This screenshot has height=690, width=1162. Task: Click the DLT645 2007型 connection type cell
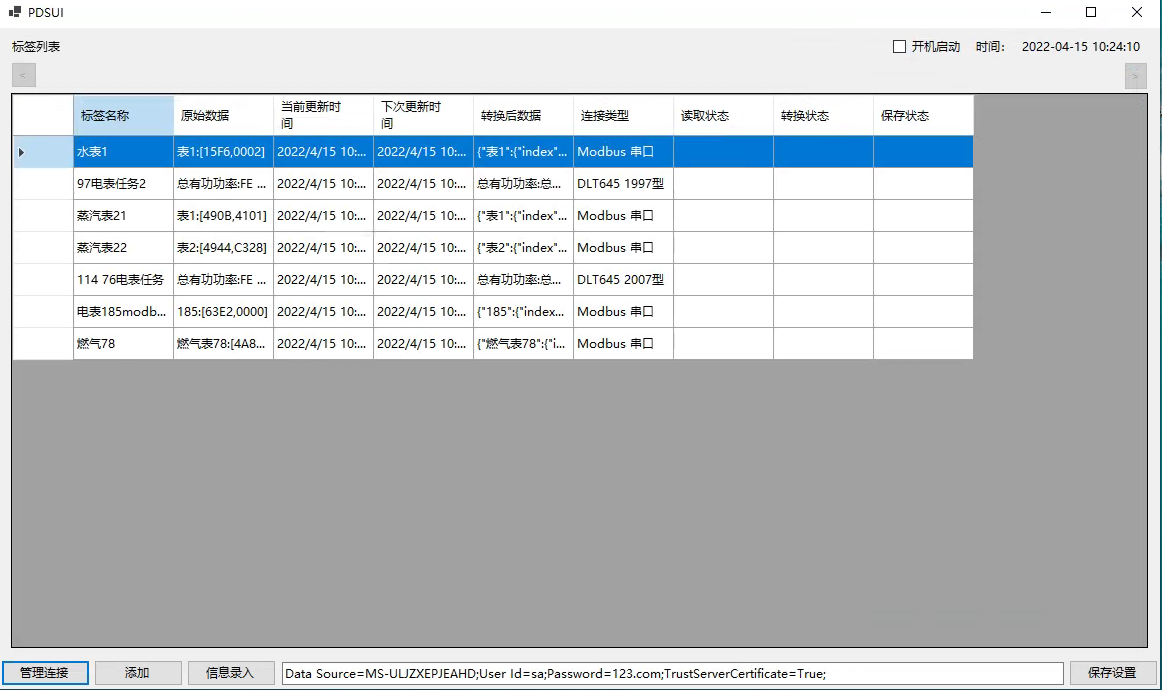[622, 280]
